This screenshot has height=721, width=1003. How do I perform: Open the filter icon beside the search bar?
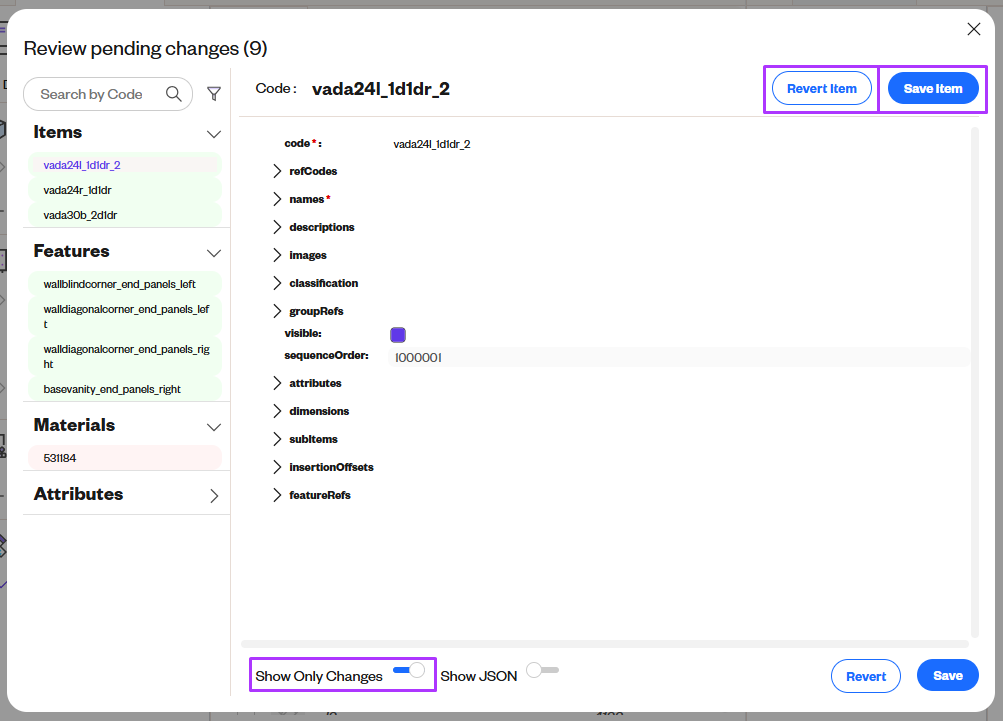click(214, 93)
